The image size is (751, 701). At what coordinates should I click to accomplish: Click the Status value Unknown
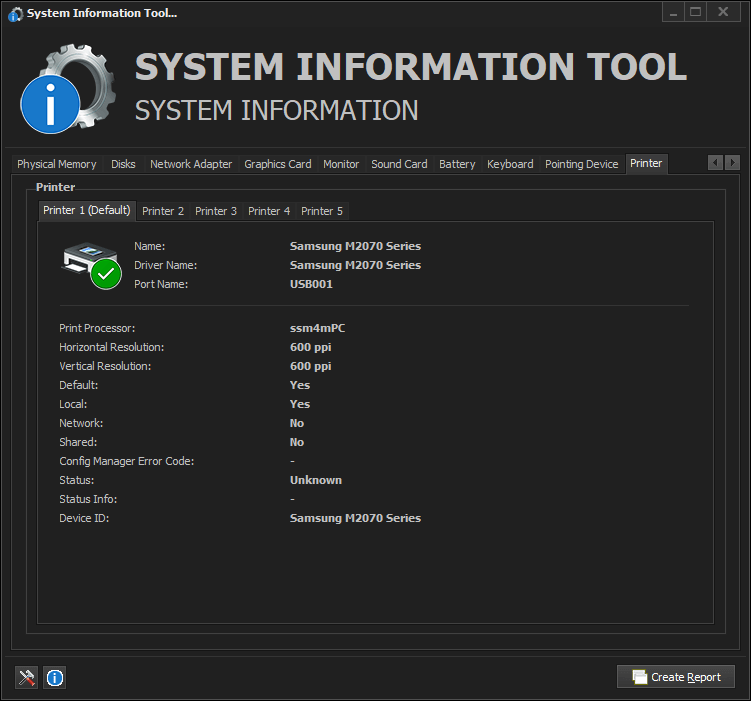pyautogui.click(x=316, y=480)
